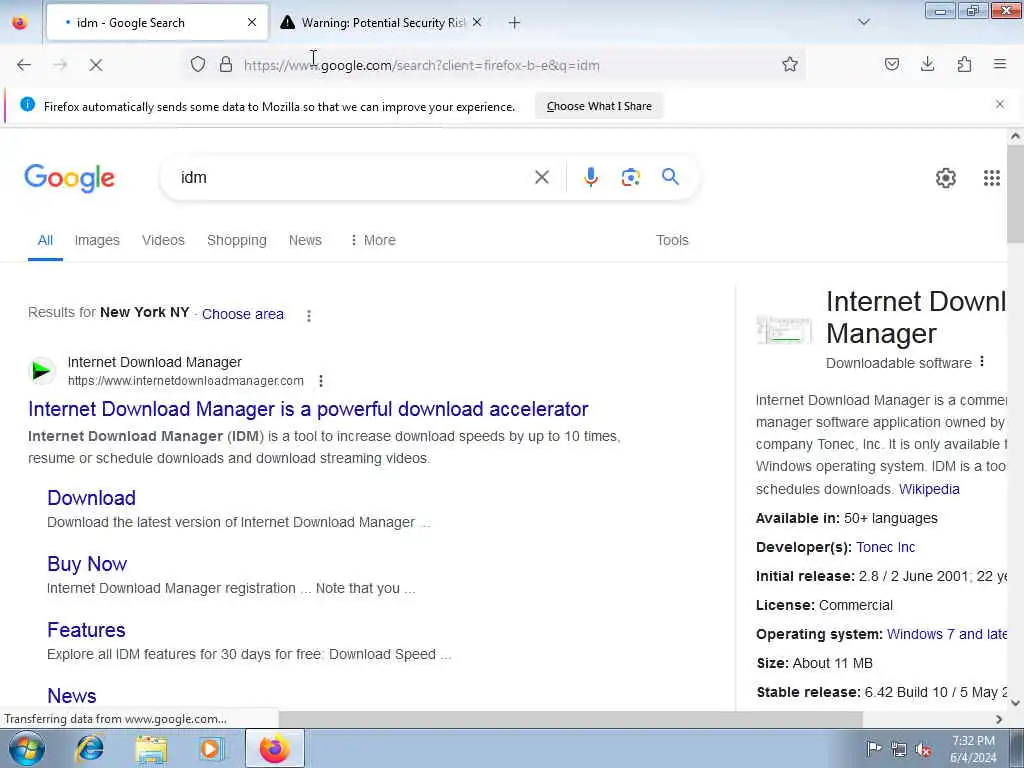This screenshot has height=768, width=1024.
Task: Select the News search tab
Action: [x=305, y=240]
